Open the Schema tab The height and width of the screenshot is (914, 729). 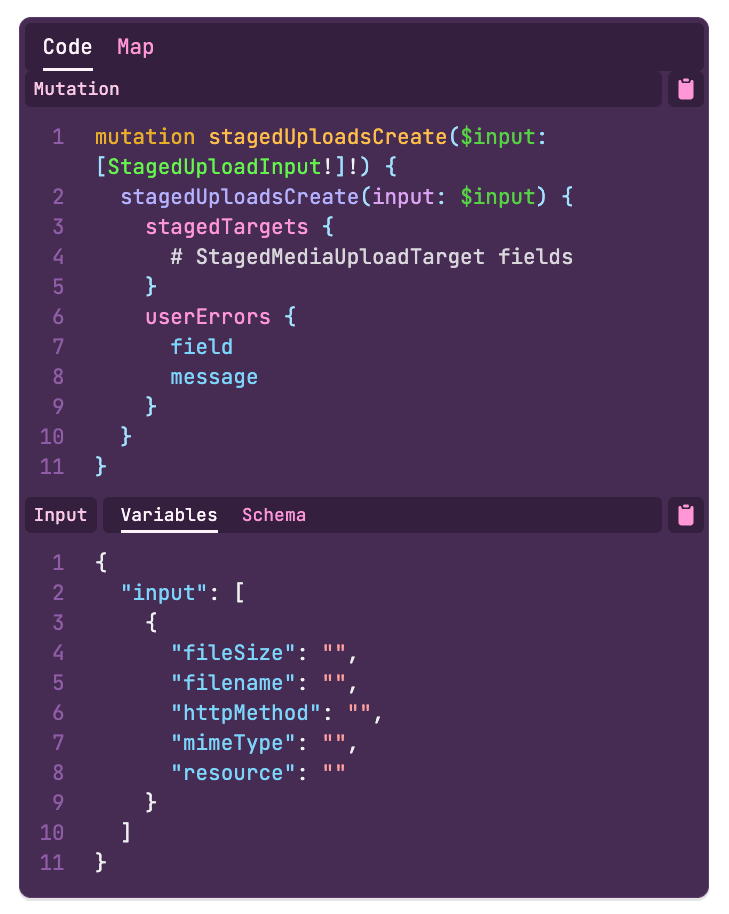click(x=274, y=515)
